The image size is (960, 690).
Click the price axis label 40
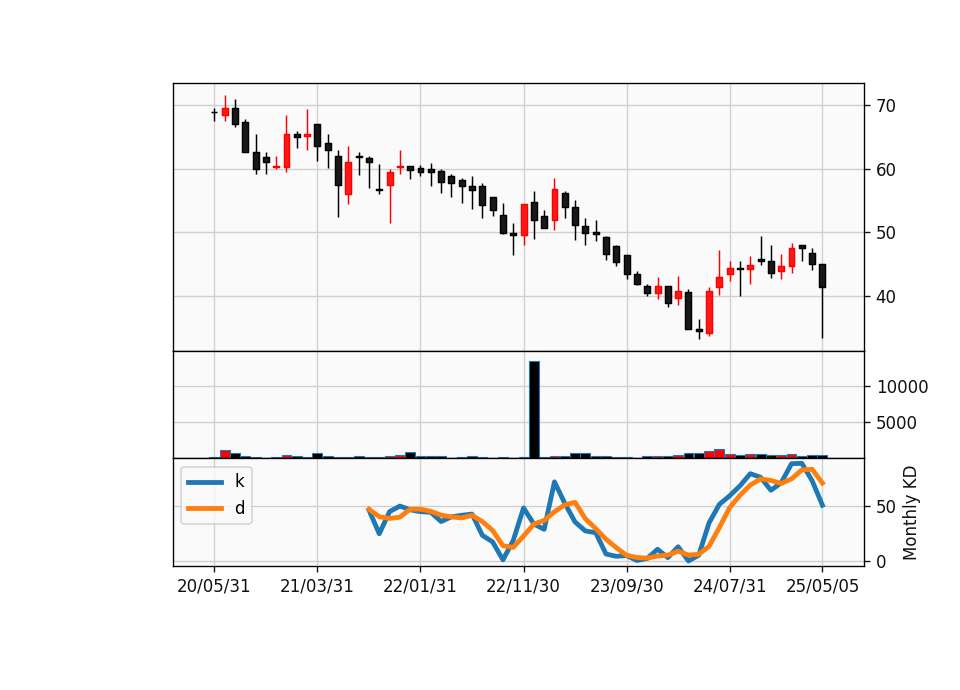click(x=886, y=297)
